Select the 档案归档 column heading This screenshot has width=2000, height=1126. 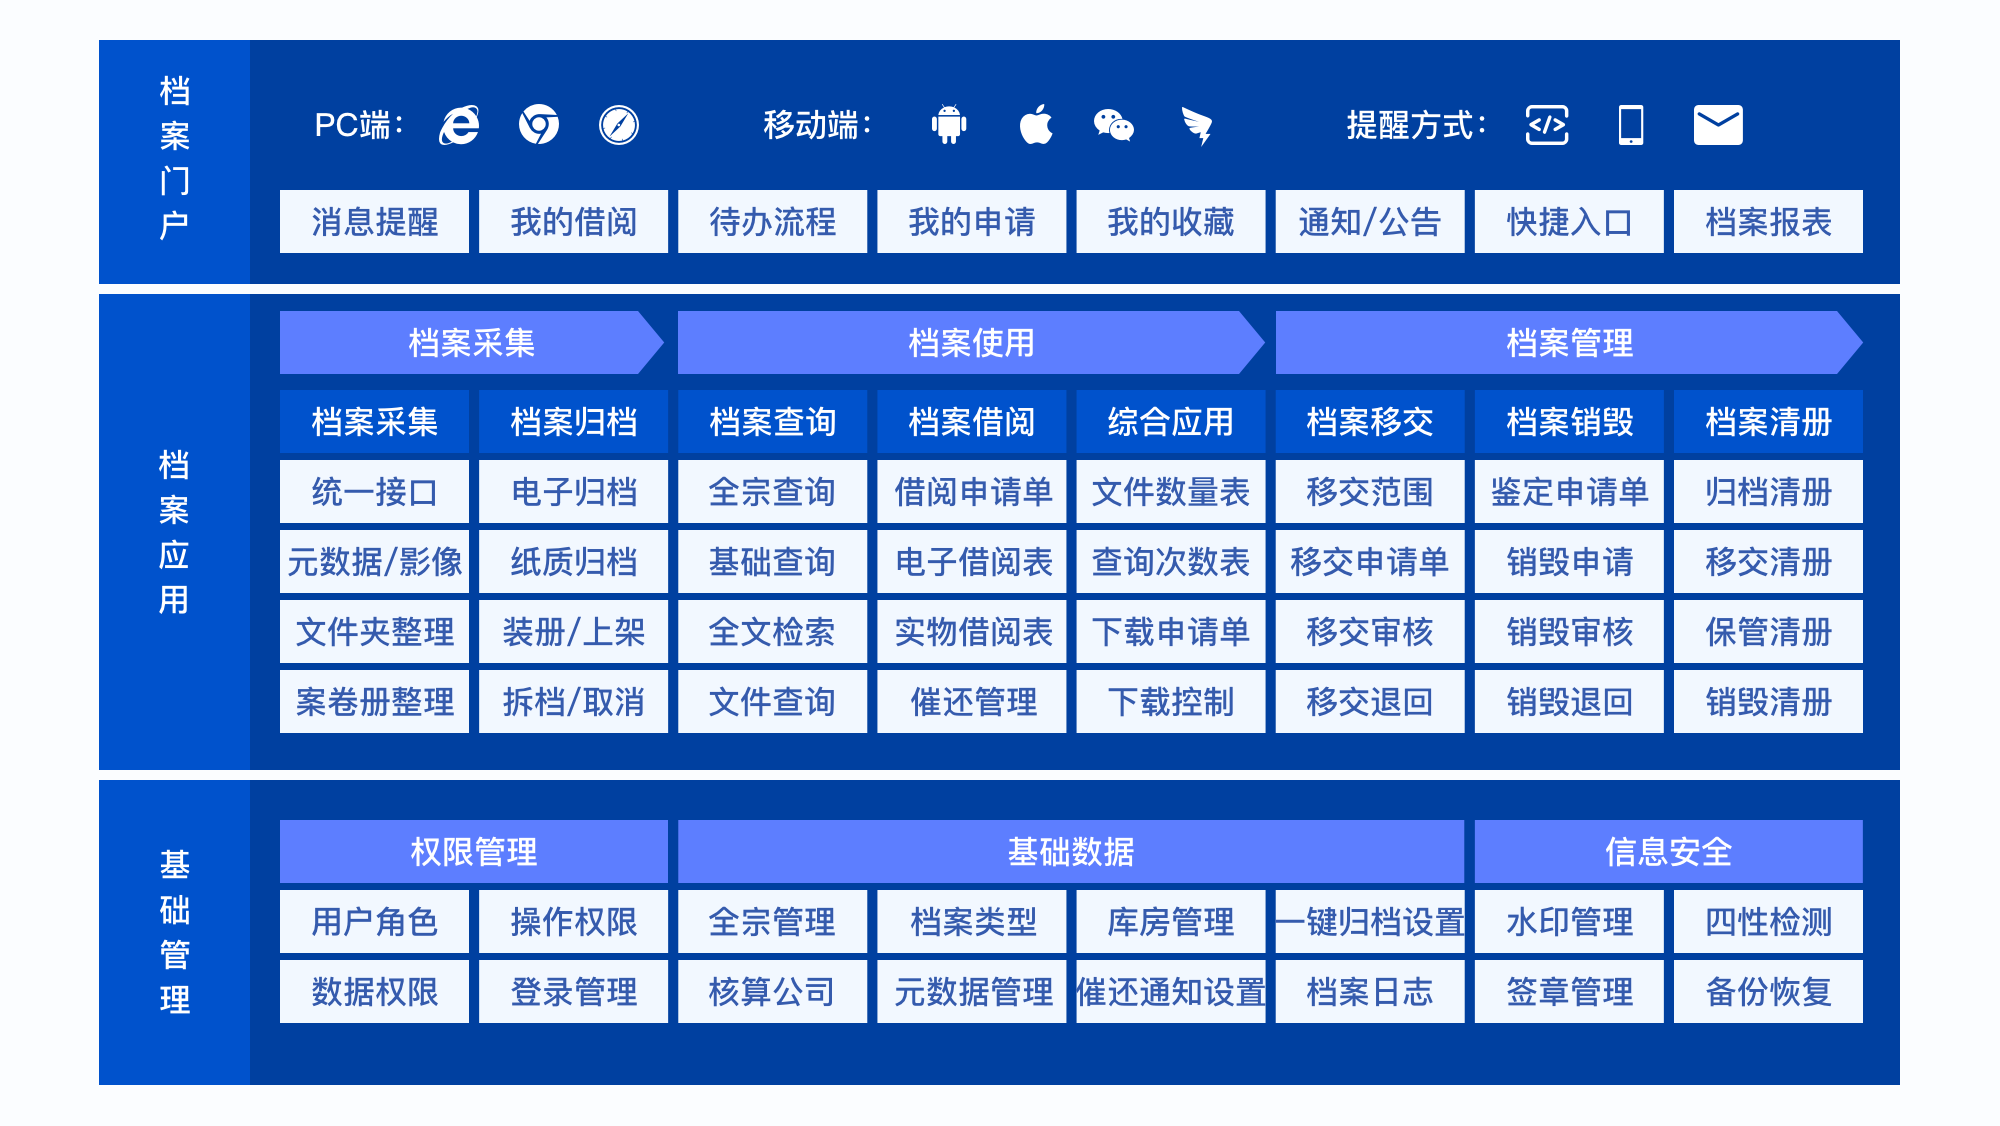click(573, 421)
